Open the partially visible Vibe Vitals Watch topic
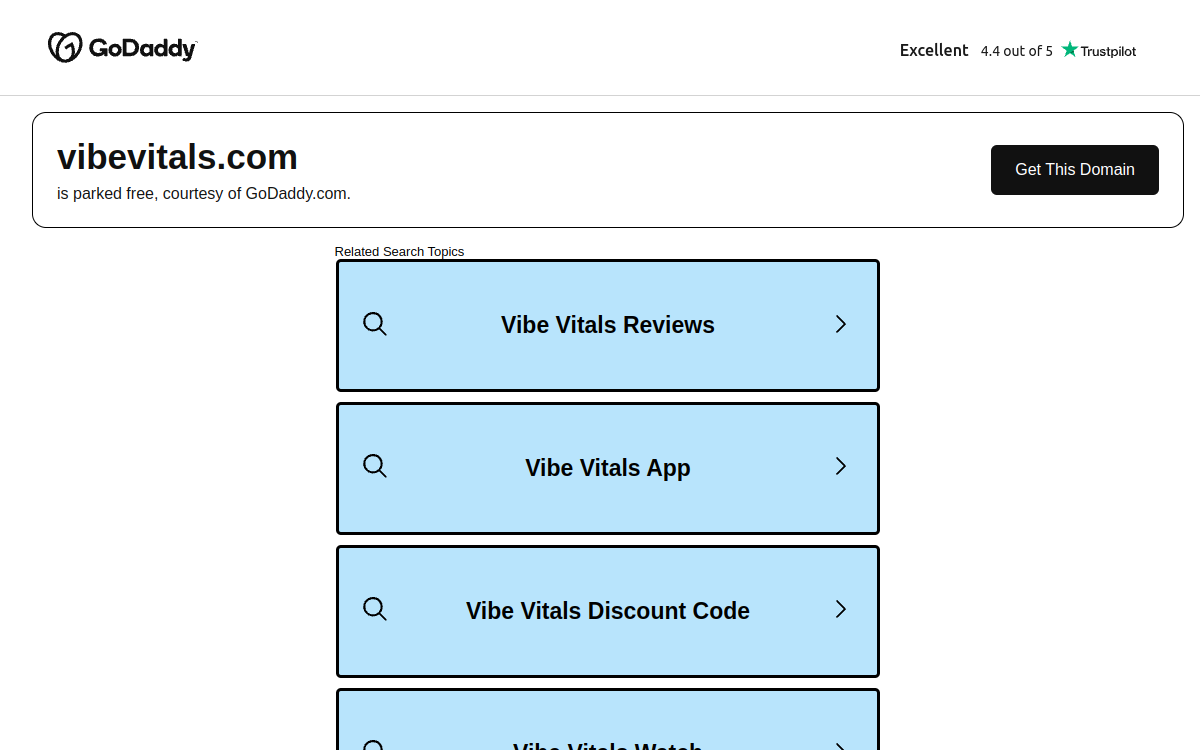Screen dimensions: 1200x750 [x=608, y=719]
